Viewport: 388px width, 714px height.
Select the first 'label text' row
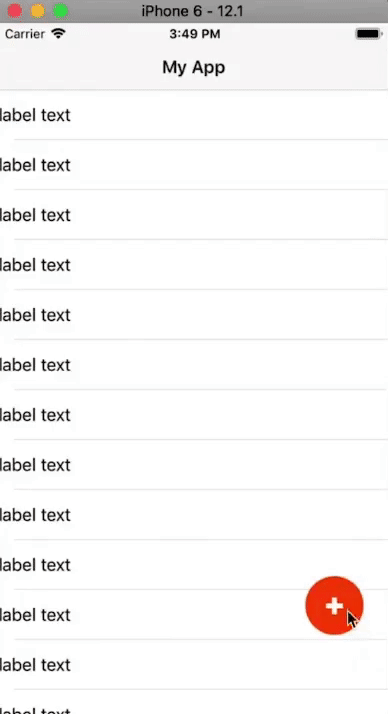[x=194, y=115]
